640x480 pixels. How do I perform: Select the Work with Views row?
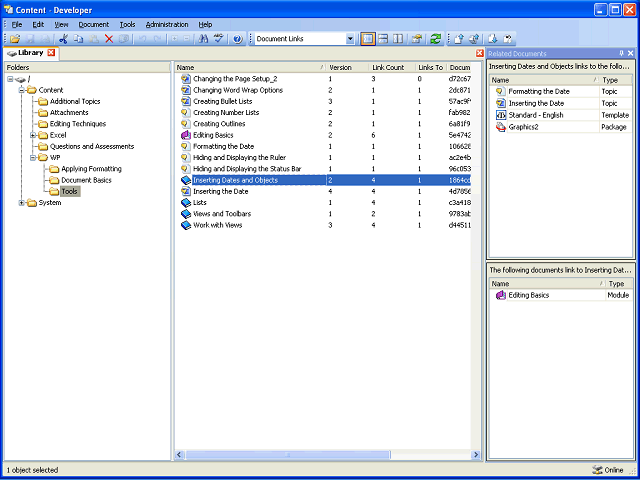pos(324,225)
